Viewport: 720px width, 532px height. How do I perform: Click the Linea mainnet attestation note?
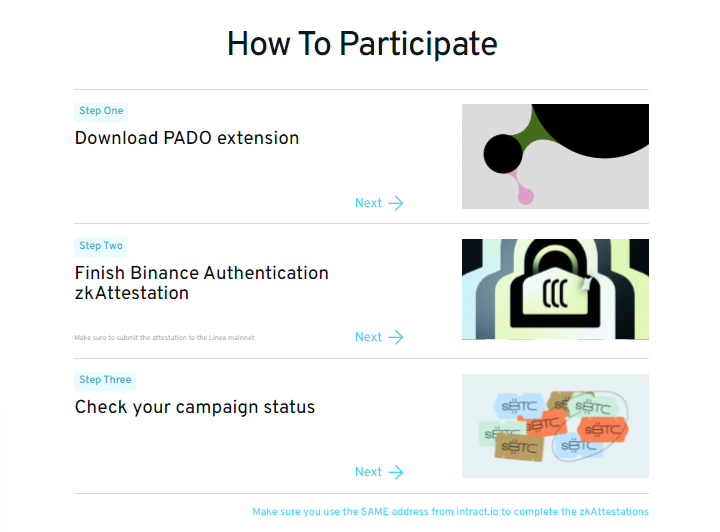click(164, 337)
